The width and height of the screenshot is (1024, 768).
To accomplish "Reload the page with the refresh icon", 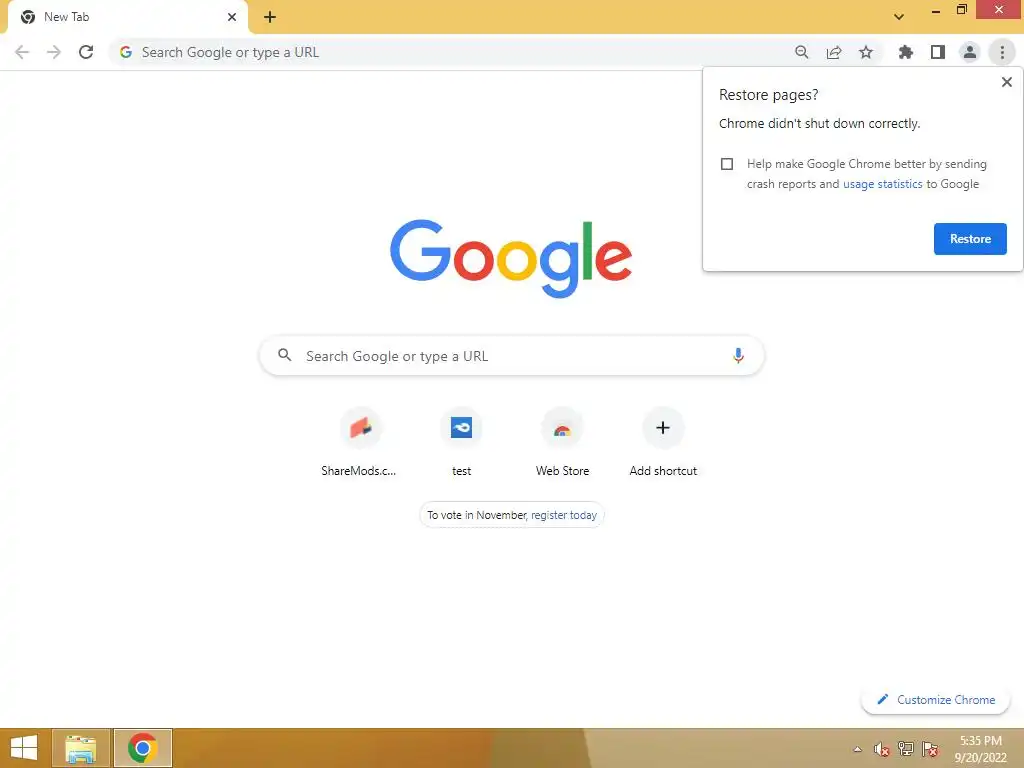I will (86, 52).
